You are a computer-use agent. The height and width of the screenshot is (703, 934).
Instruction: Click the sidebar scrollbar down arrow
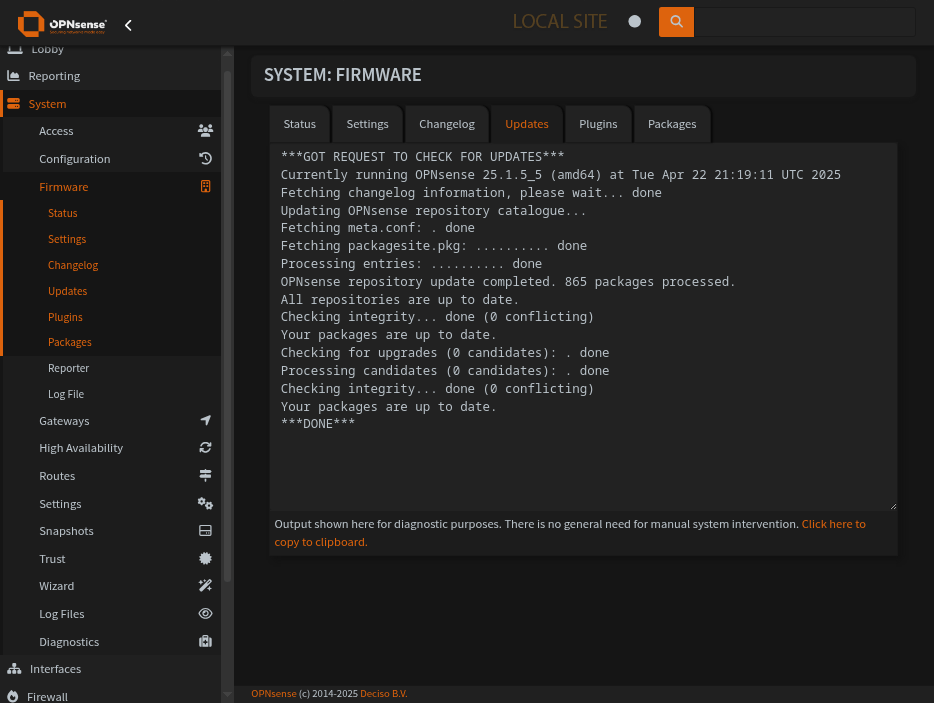pyautogui.click(x=227, y=695)
